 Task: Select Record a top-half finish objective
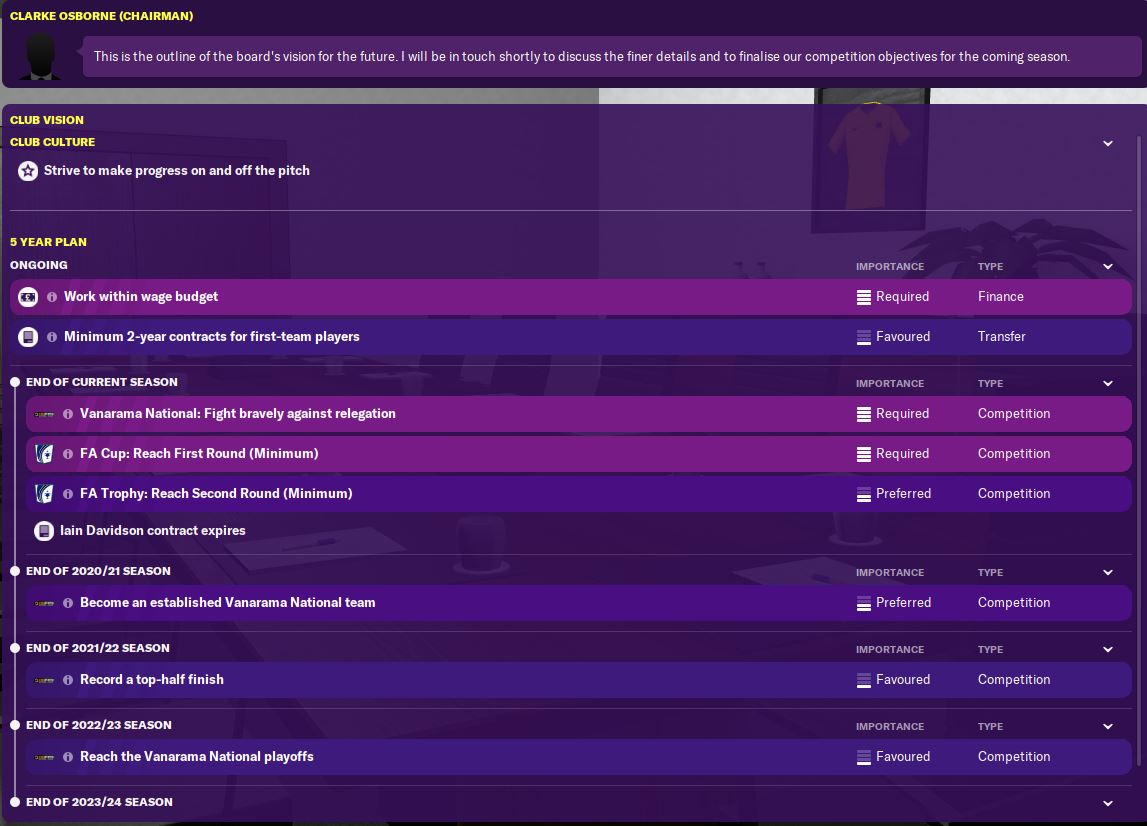579,680
